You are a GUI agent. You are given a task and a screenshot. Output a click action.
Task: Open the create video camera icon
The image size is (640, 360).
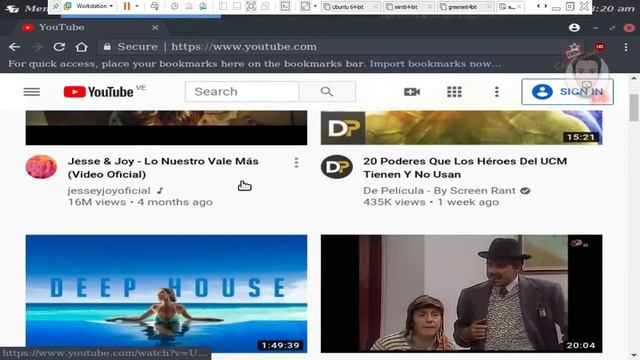coord(412,92)
